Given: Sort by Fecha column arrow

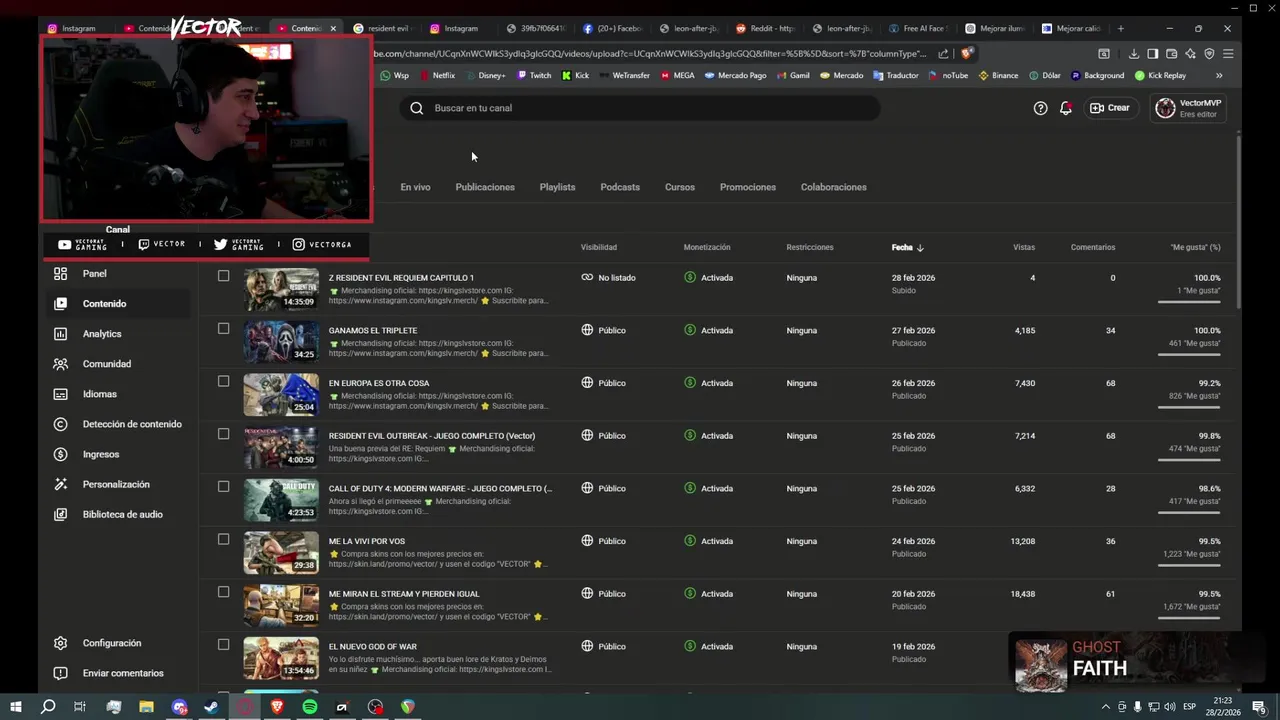Looking at the screenshot, I should tap(920, 247).
